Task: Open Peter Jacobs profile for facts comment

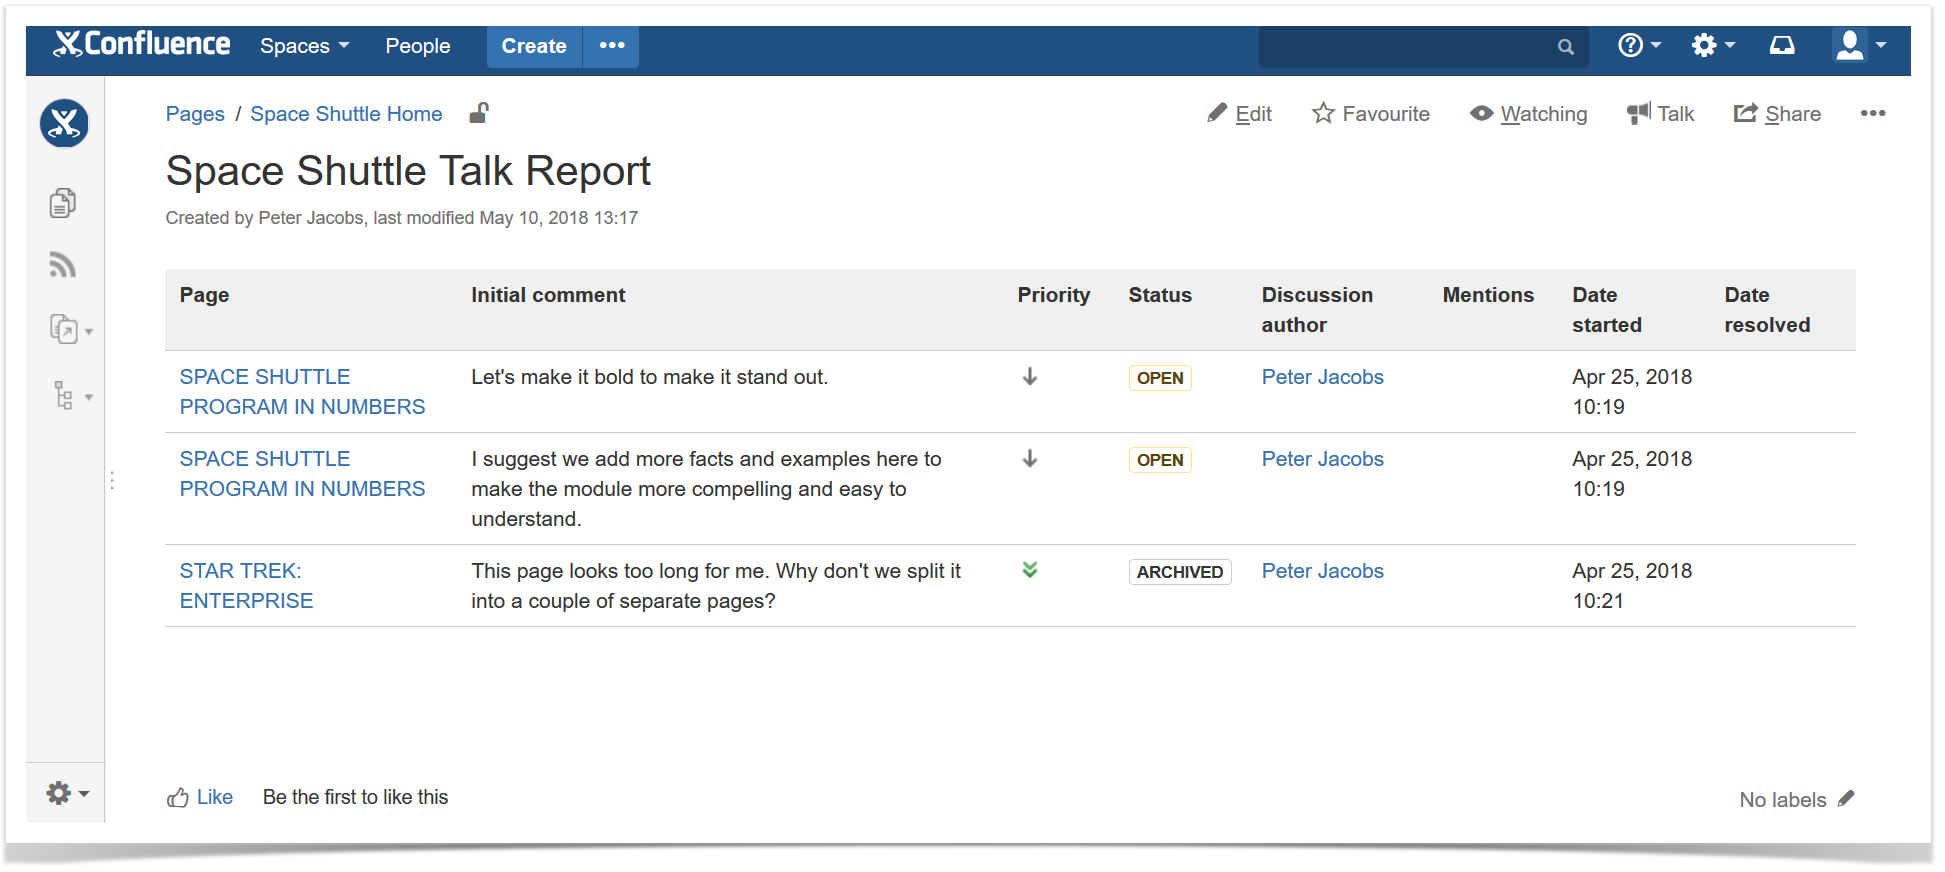Action: click(x=1322, y=459)
